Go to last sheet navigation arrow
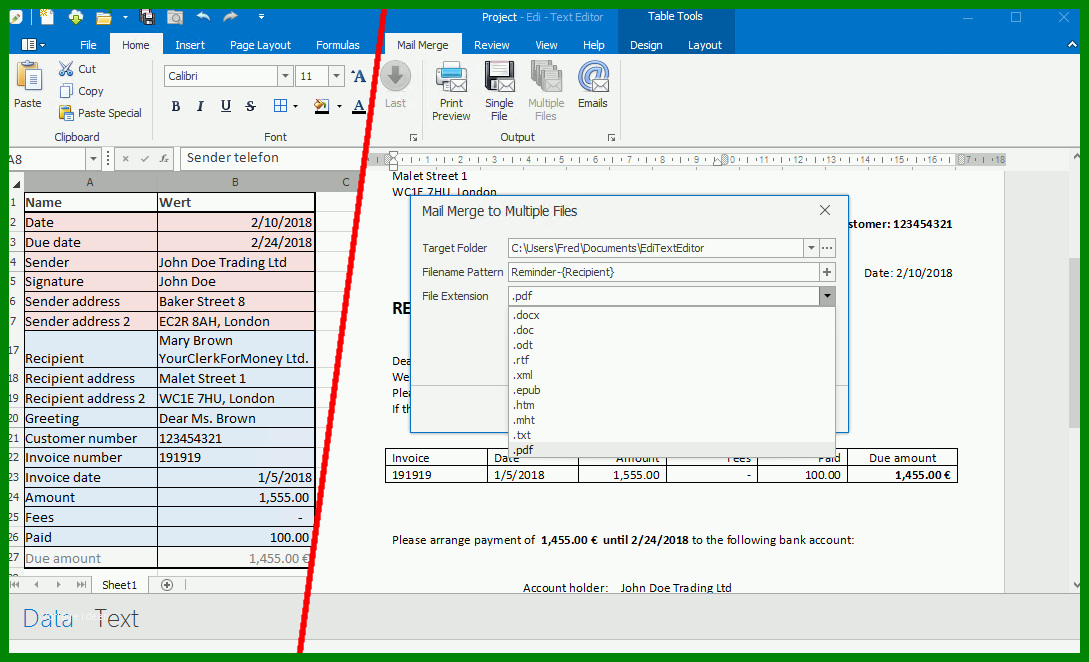The height and width of the screenshot is (662, 1089). click(81, 585)
